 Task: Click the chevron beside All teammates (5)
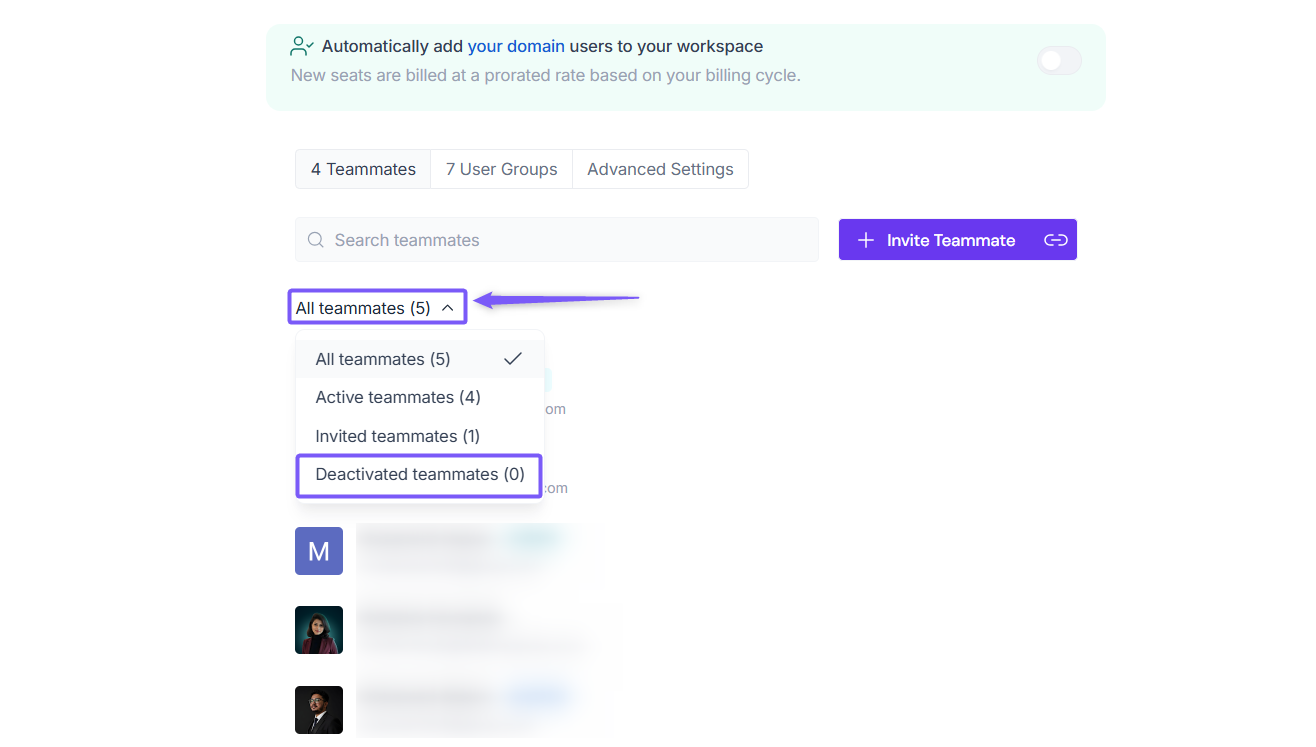448,308
